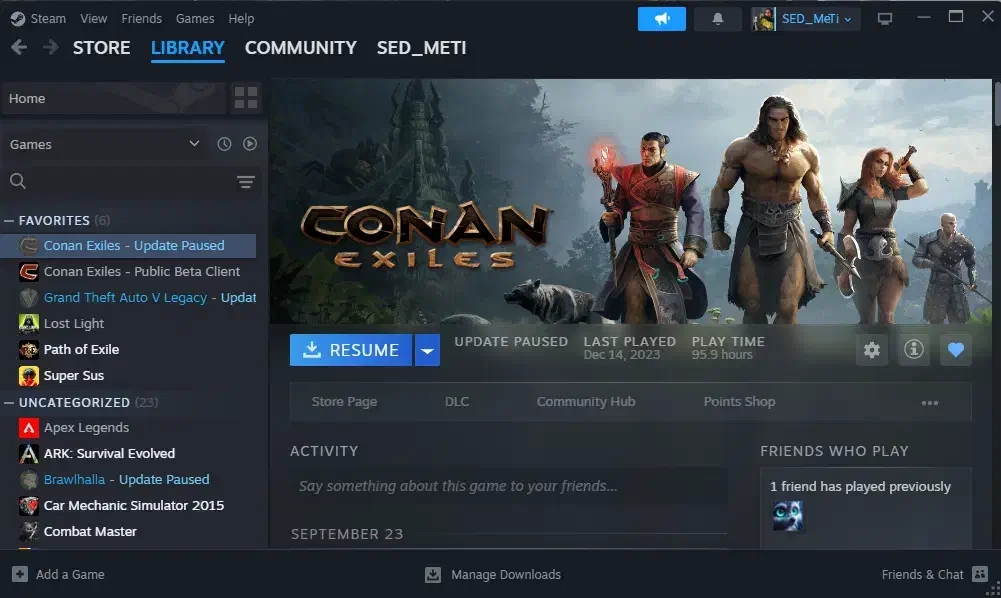1001x598 pixels.
Task: Open the notifications bell
Action: click(717, 19)
